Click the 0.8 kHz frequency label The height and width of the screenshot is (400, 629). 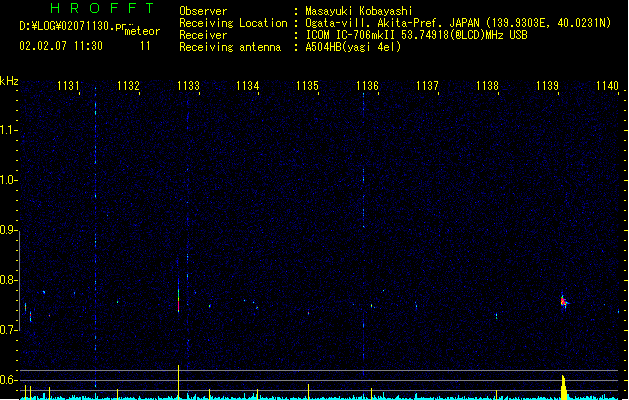tap(8, 280)
